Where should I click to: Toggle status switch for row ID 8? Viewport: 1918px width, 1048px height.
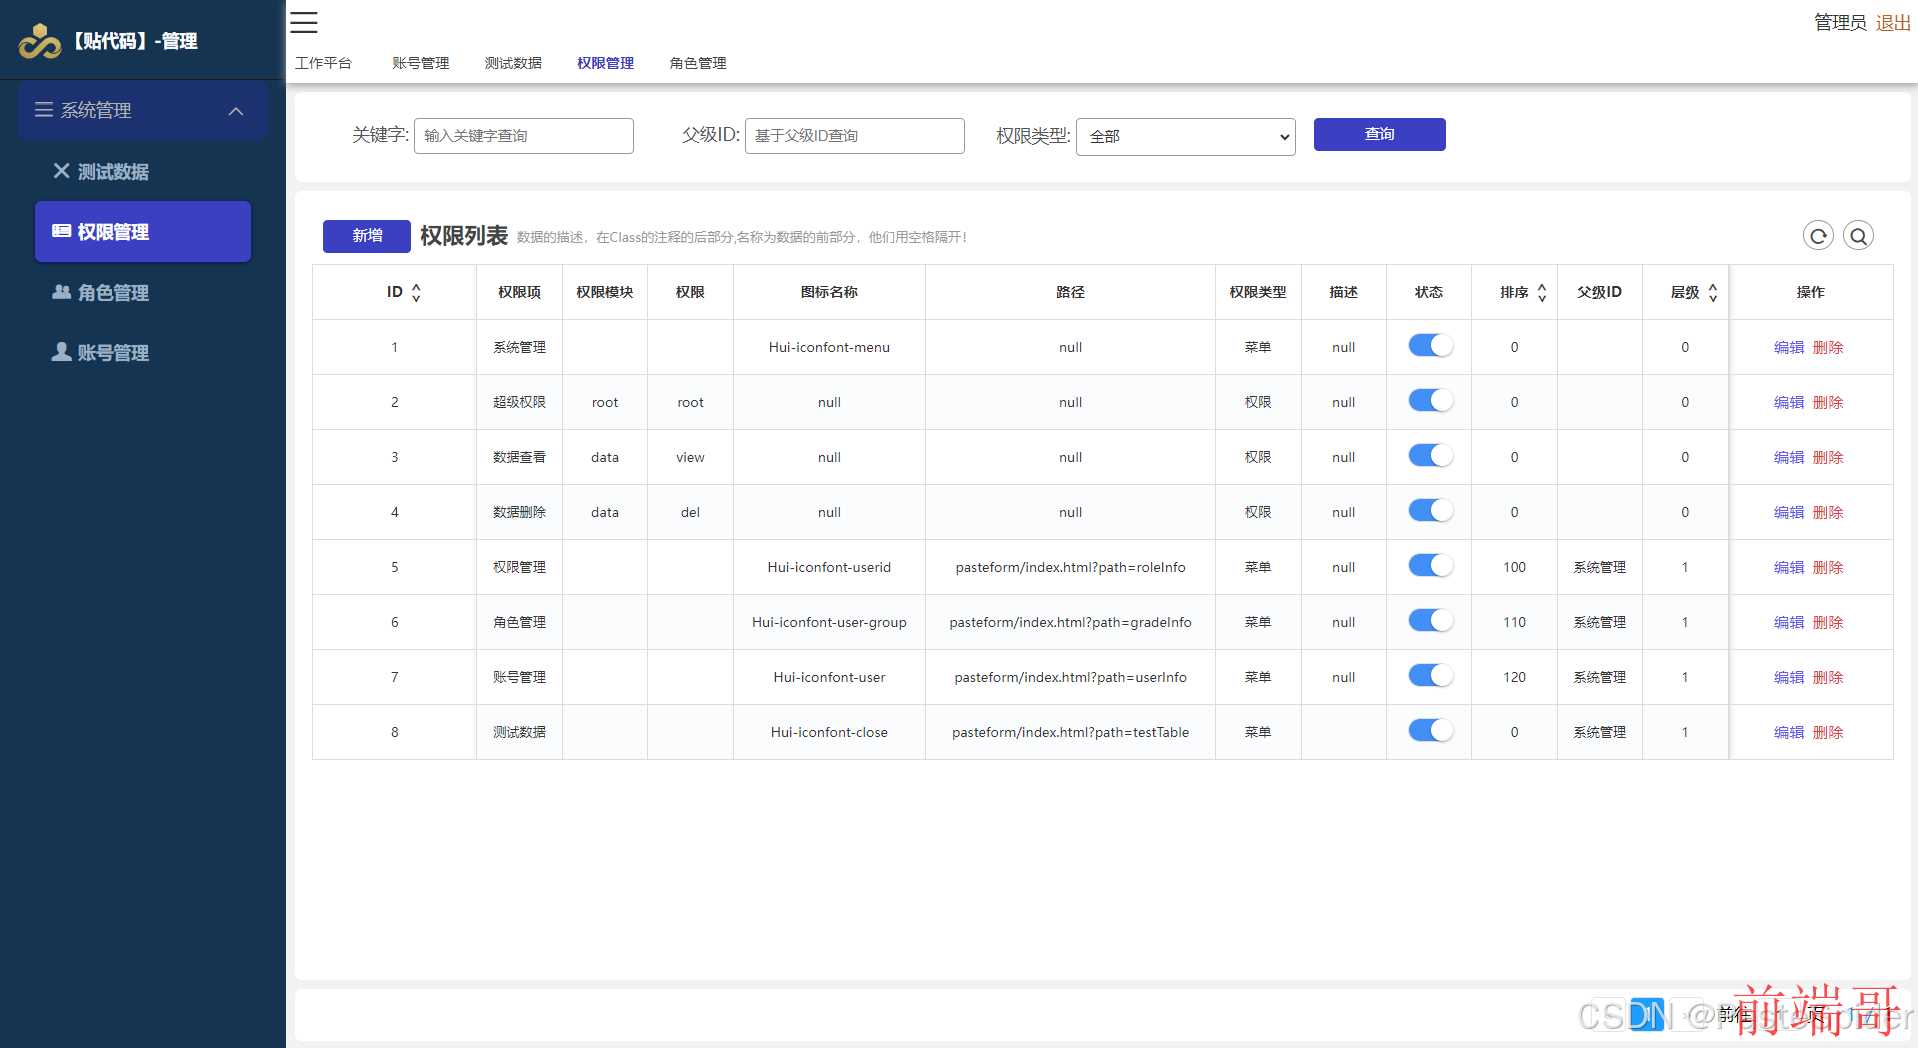(x=1430, y=730)
